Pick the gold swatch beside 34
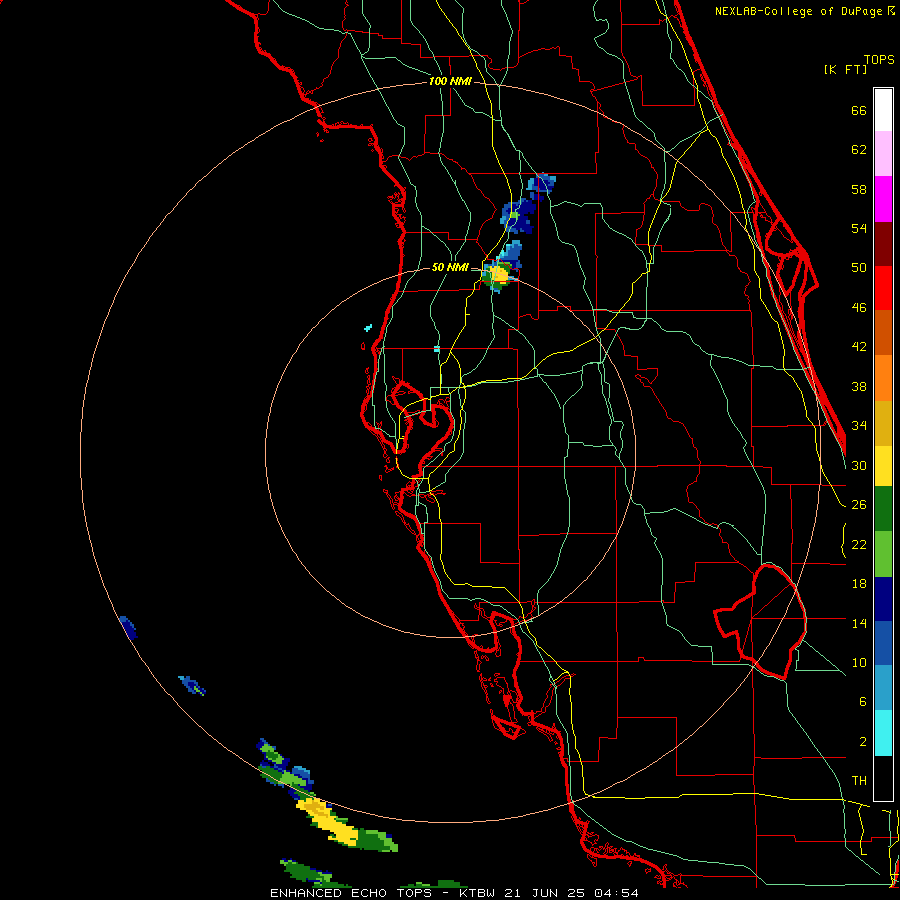 pos(883,423)
